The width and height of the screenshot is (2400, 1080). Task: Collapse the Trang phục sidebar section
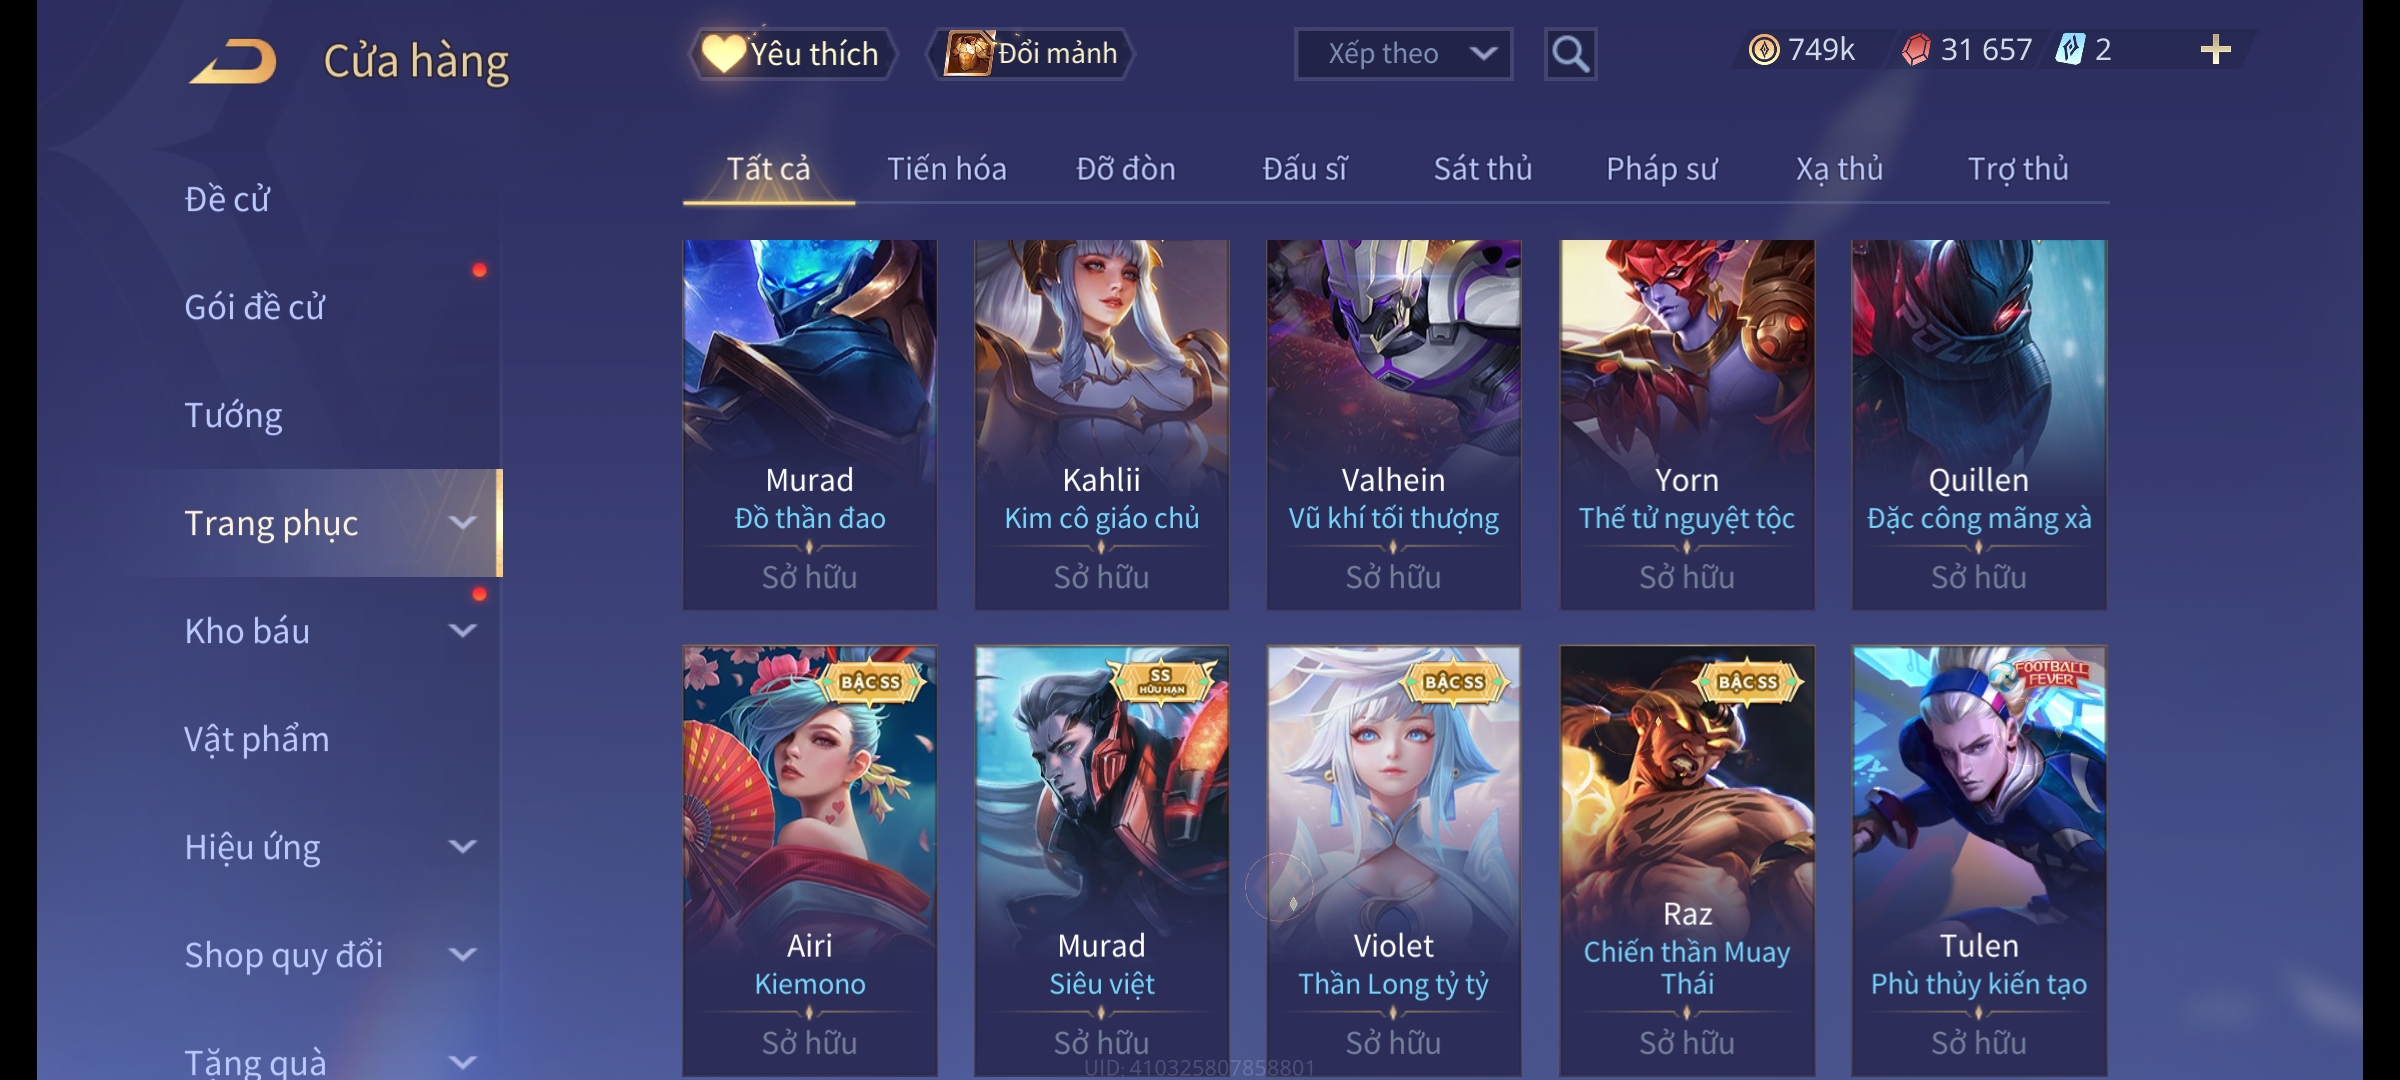[463, 523]
